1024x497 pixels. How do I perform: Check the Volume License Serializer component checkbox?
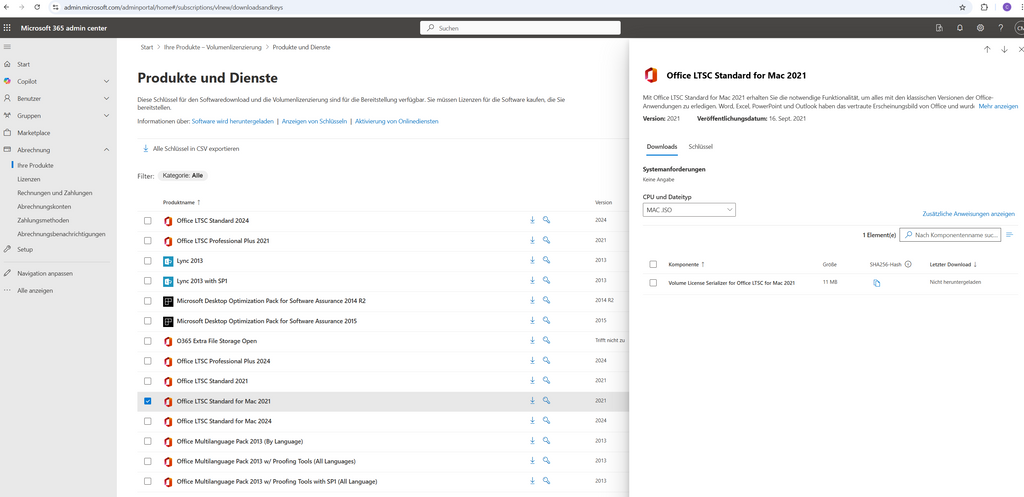tap(653, 283)
